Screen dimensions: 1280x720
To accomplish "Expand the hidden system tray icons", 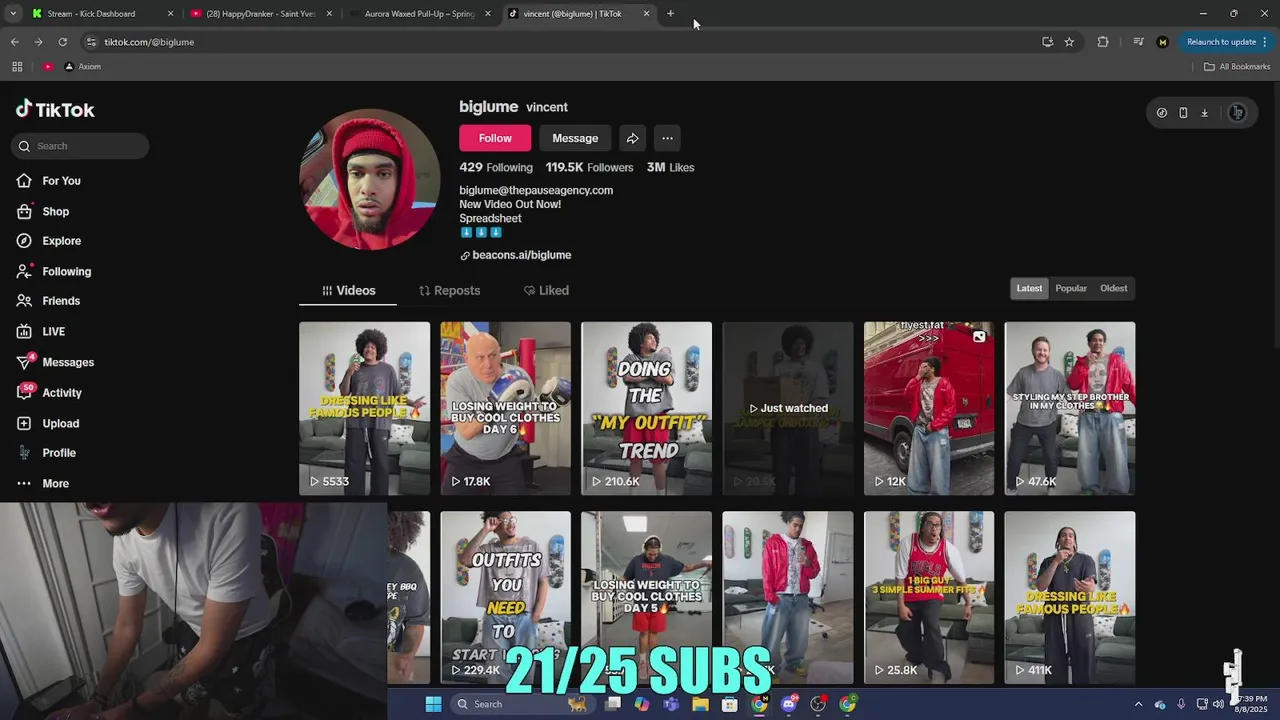I will (1138, 704).
